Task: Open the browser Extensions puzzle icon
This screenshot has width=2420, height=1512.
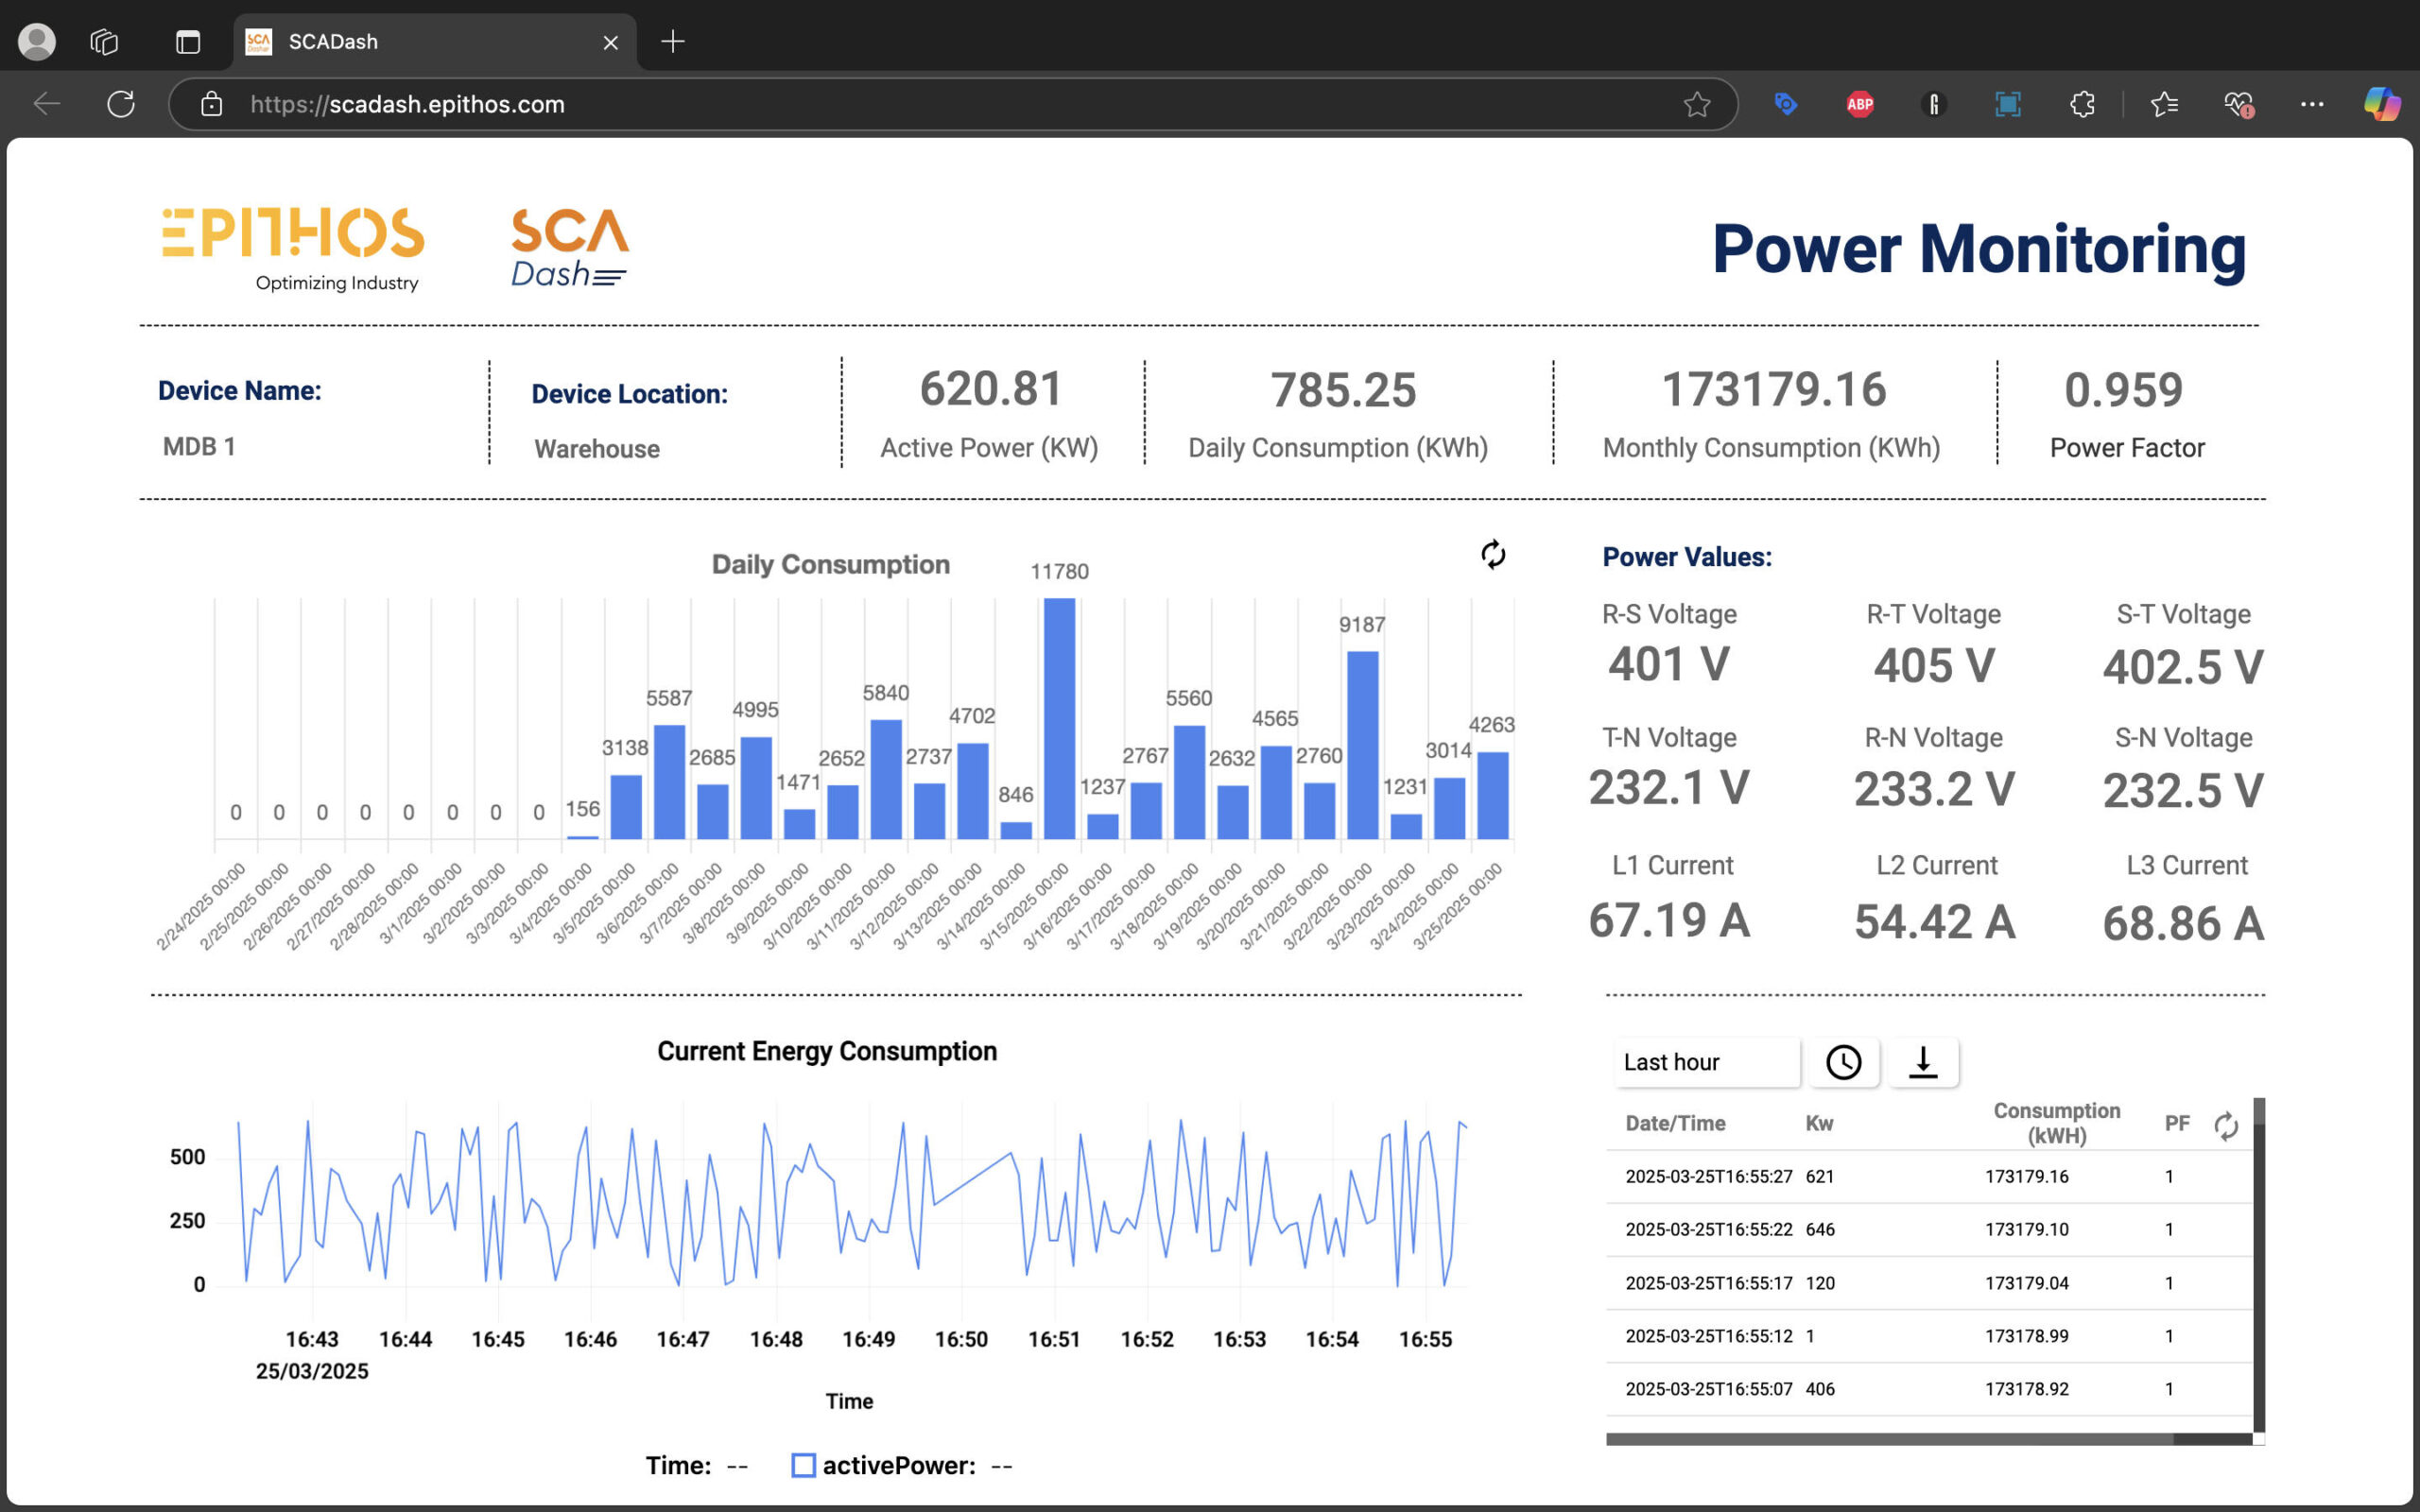Action: click(2082, 104)
